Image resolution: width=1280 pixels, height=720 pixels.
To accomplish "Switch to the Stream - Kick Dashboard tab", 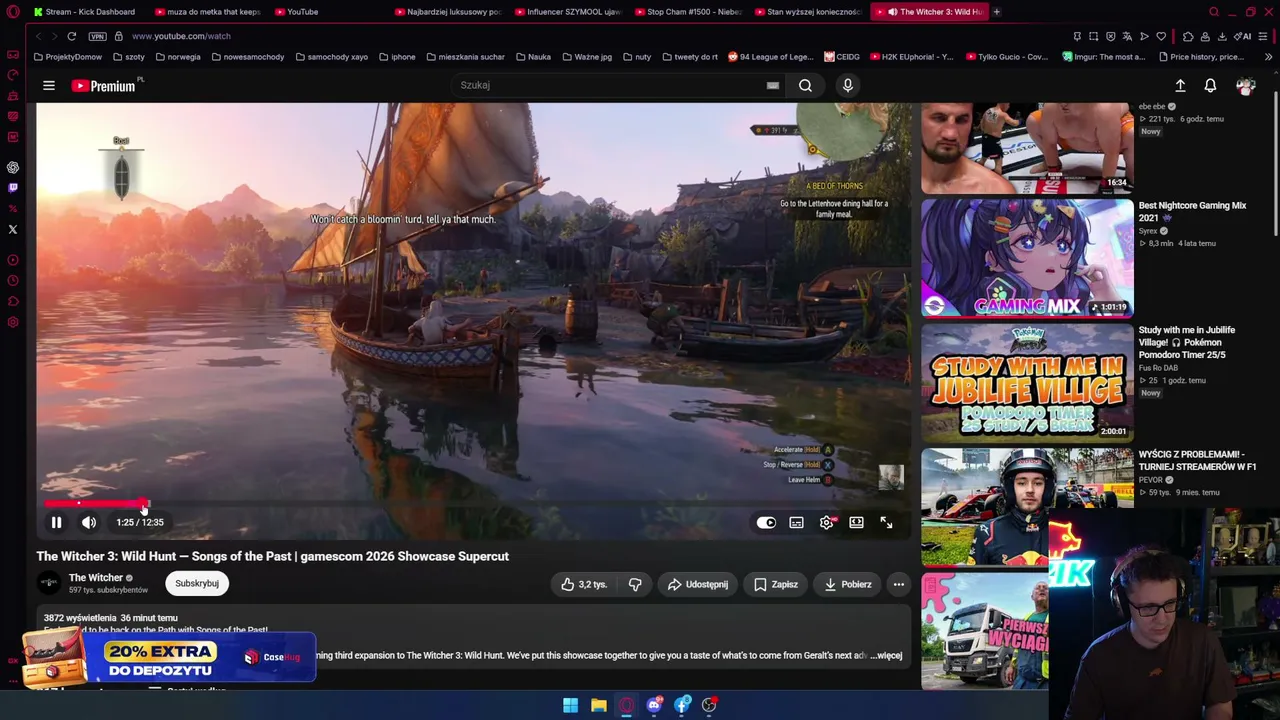I will point(84,12).
